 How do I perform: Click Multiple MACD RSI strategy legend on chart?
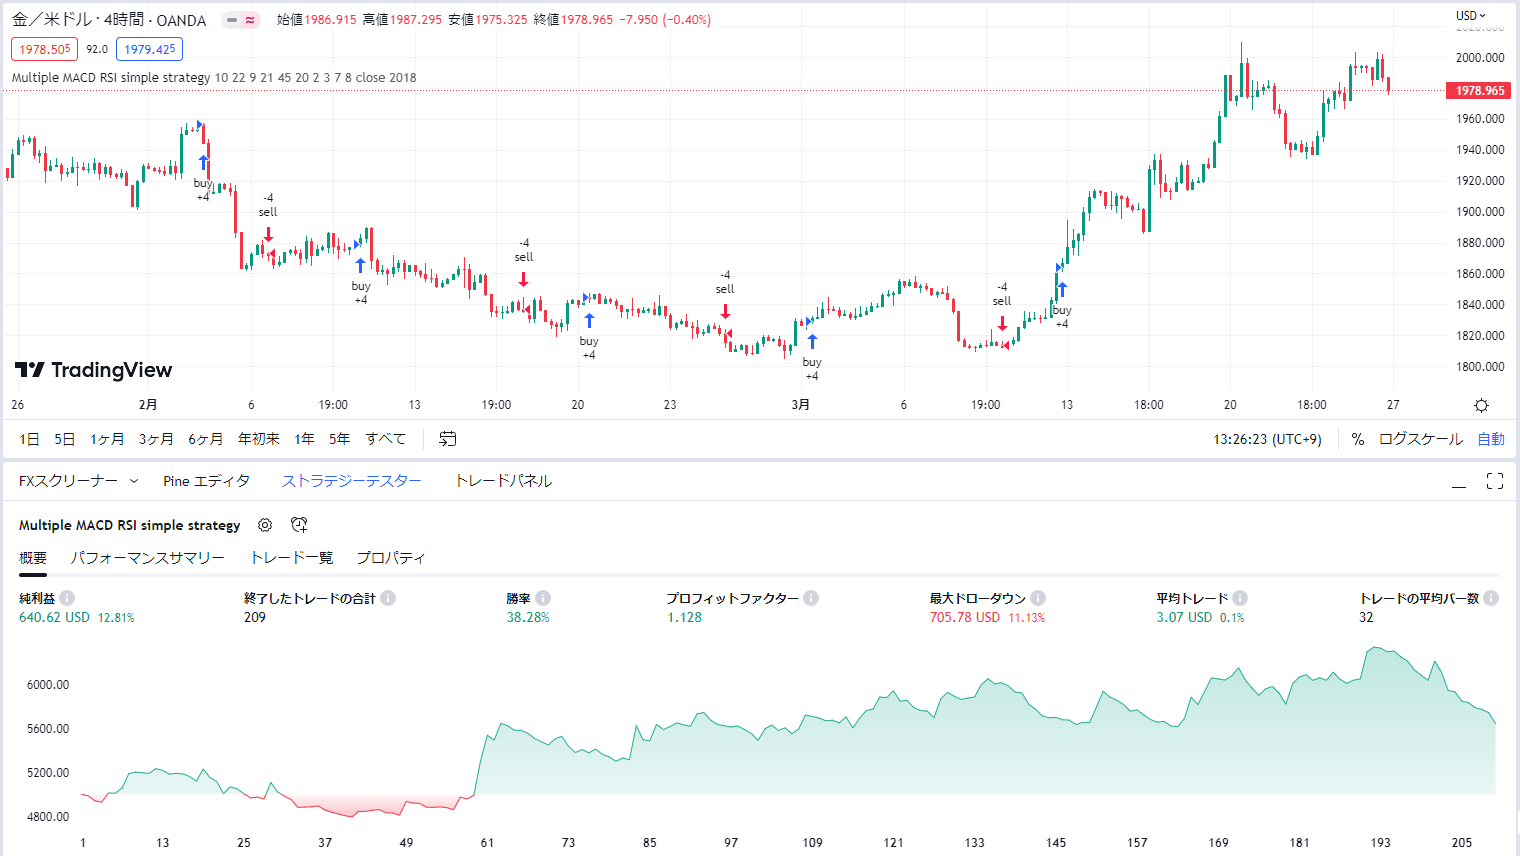click(x=214, y=77)
